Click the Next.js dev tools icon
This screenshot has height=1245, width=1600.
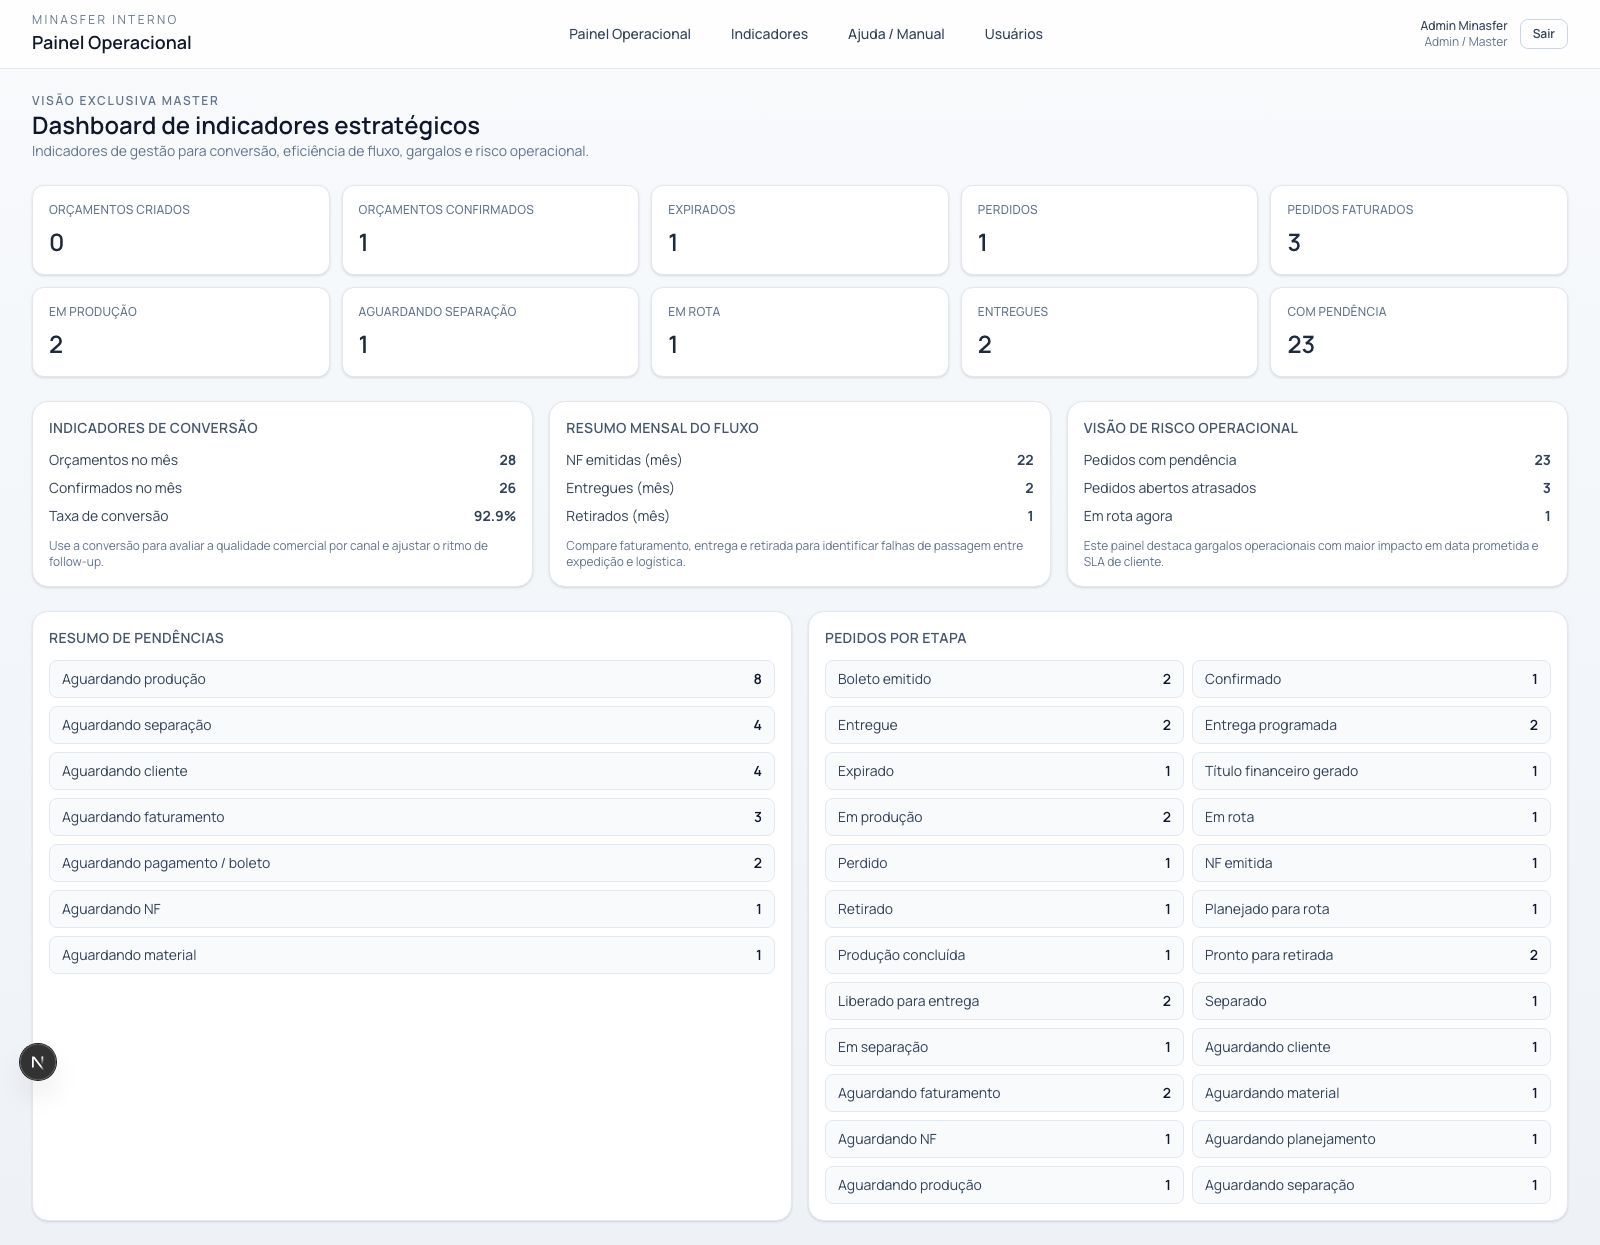pos(38,1062)
